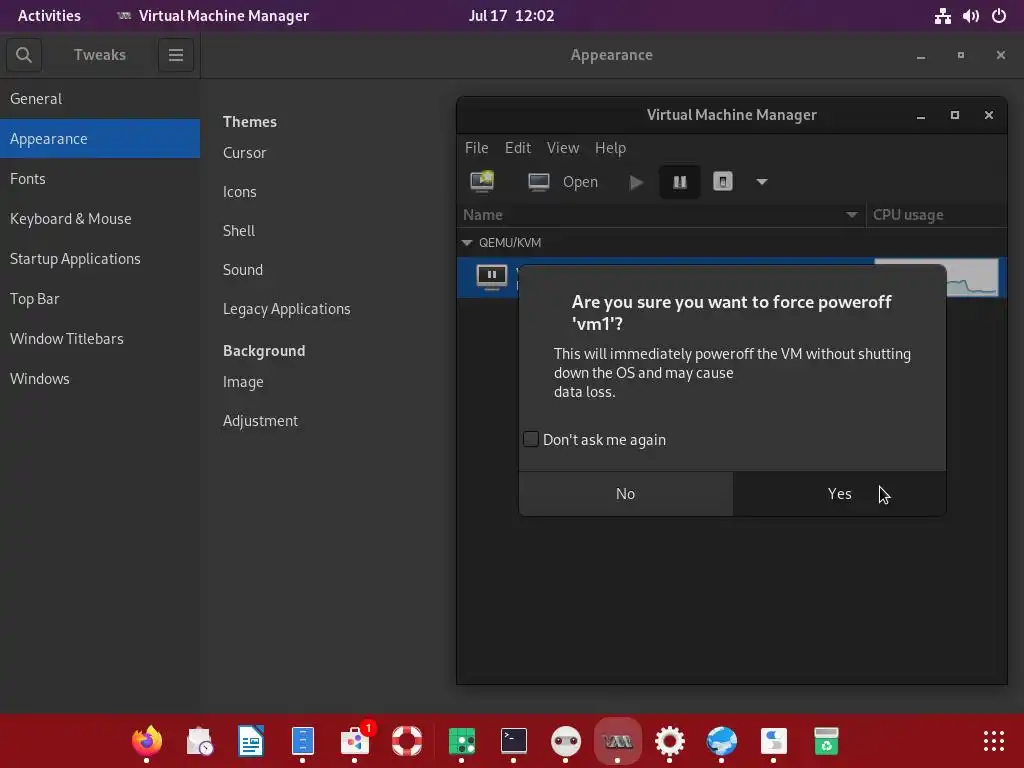
Task: Click the paused vm1 monitor icon
Action: tap(492, 277)
